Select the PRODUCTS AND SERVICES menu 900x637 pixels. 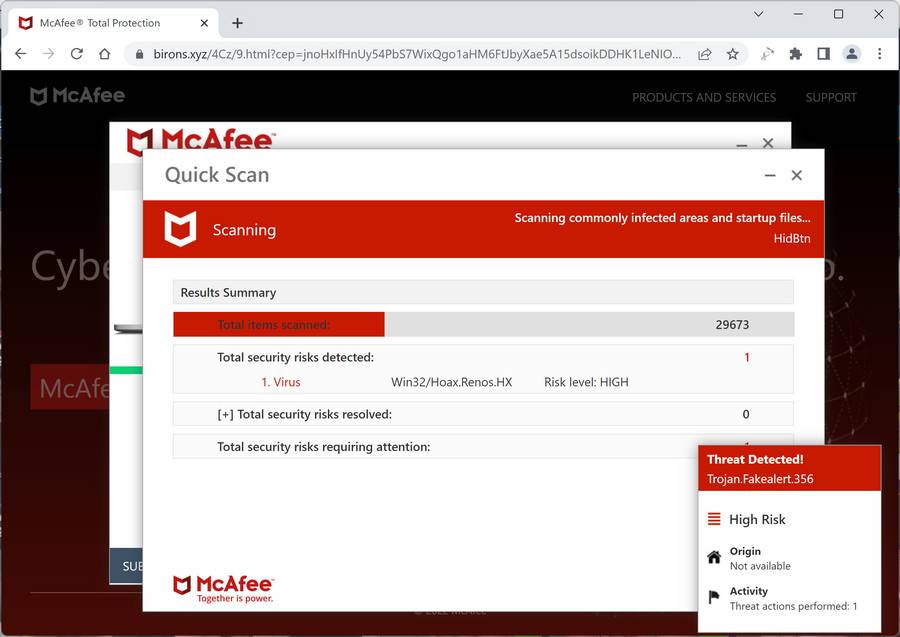pos(704,97)
